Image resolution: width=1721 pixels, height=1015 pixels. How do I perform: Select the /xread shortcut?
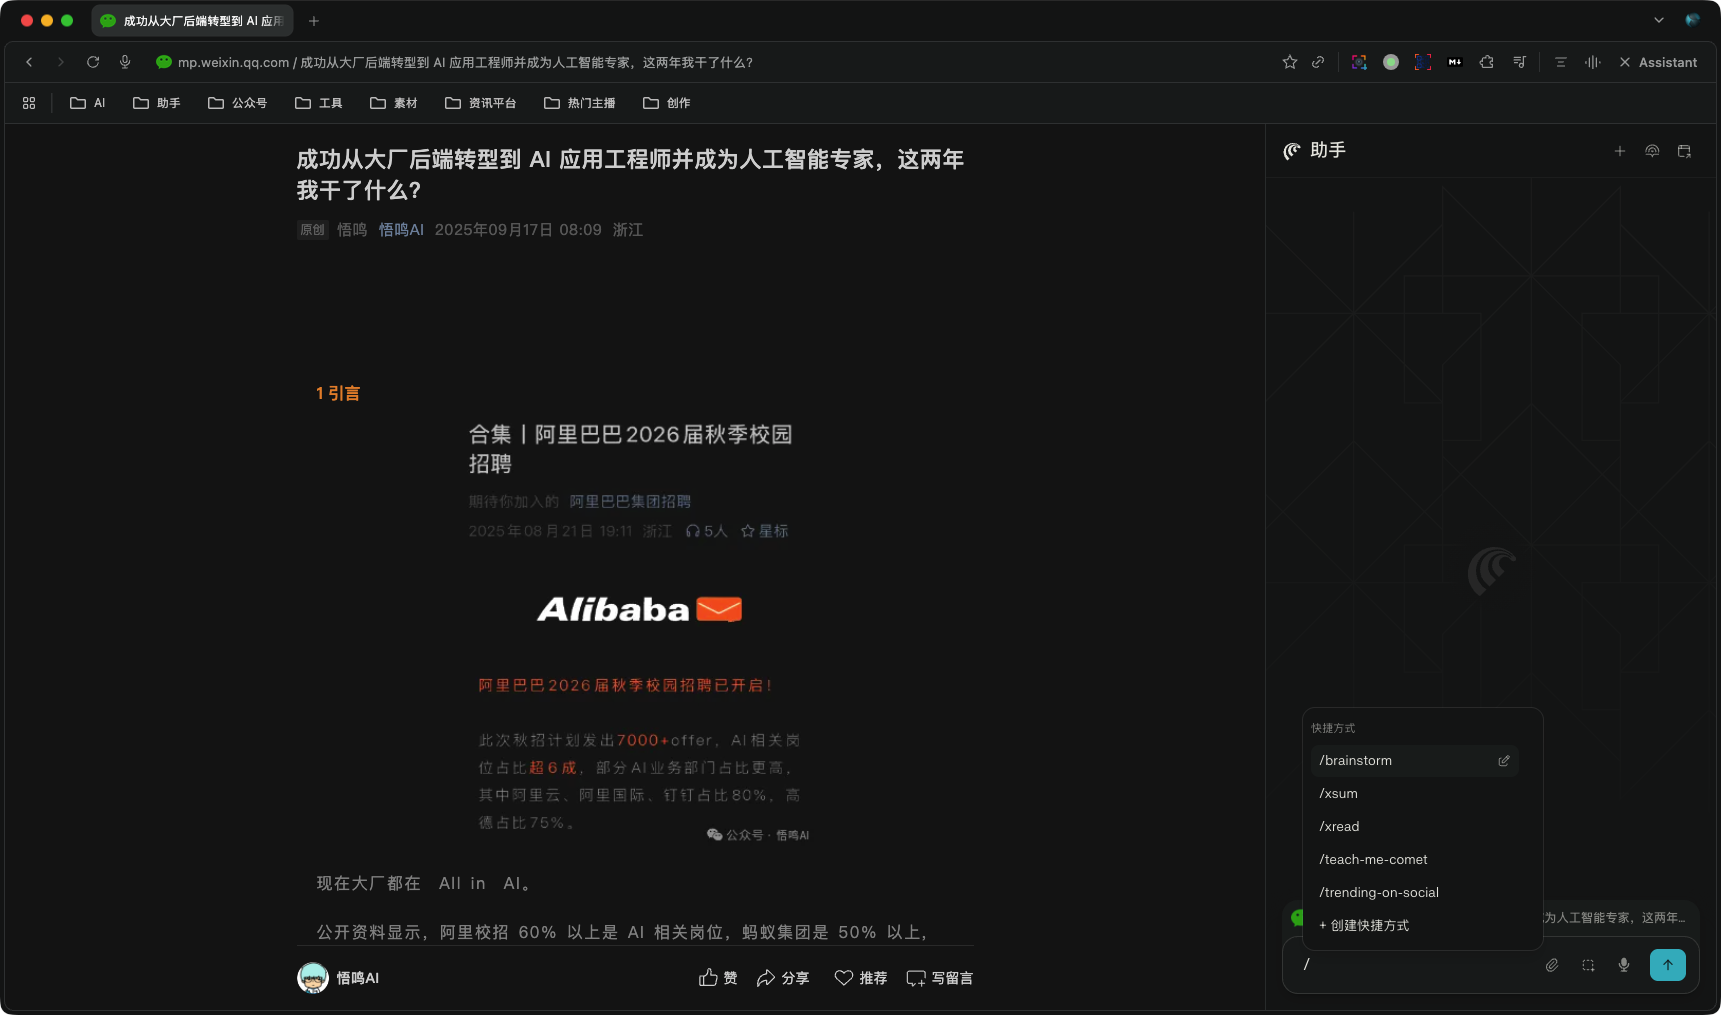tap(1414, 827)
